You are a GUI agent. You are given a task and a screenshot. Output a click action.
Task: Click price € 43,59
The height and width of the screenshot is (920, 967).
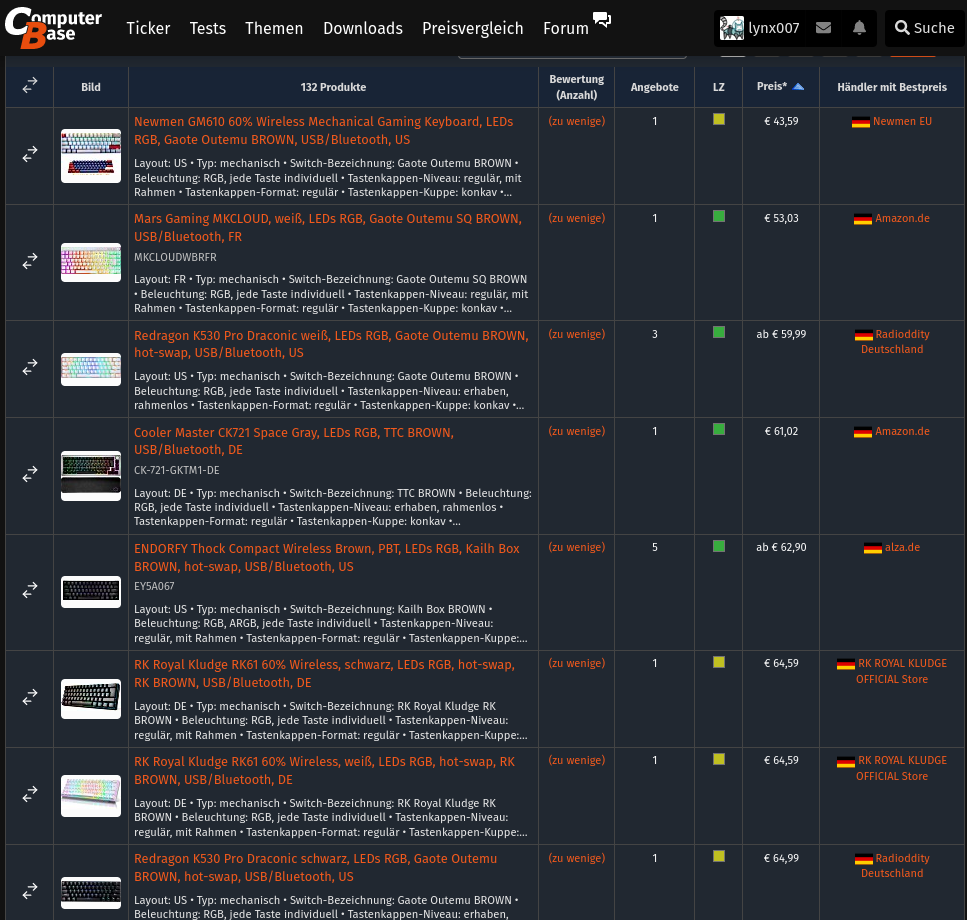(781, 121)
